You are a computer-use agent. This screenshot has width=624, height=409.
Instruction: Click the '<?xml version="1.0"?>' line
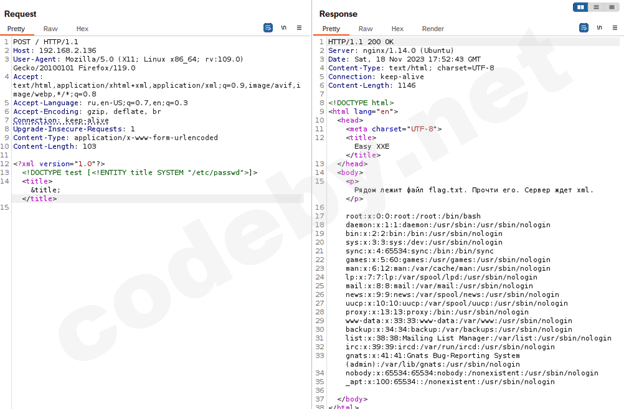(x=59, y=164)
